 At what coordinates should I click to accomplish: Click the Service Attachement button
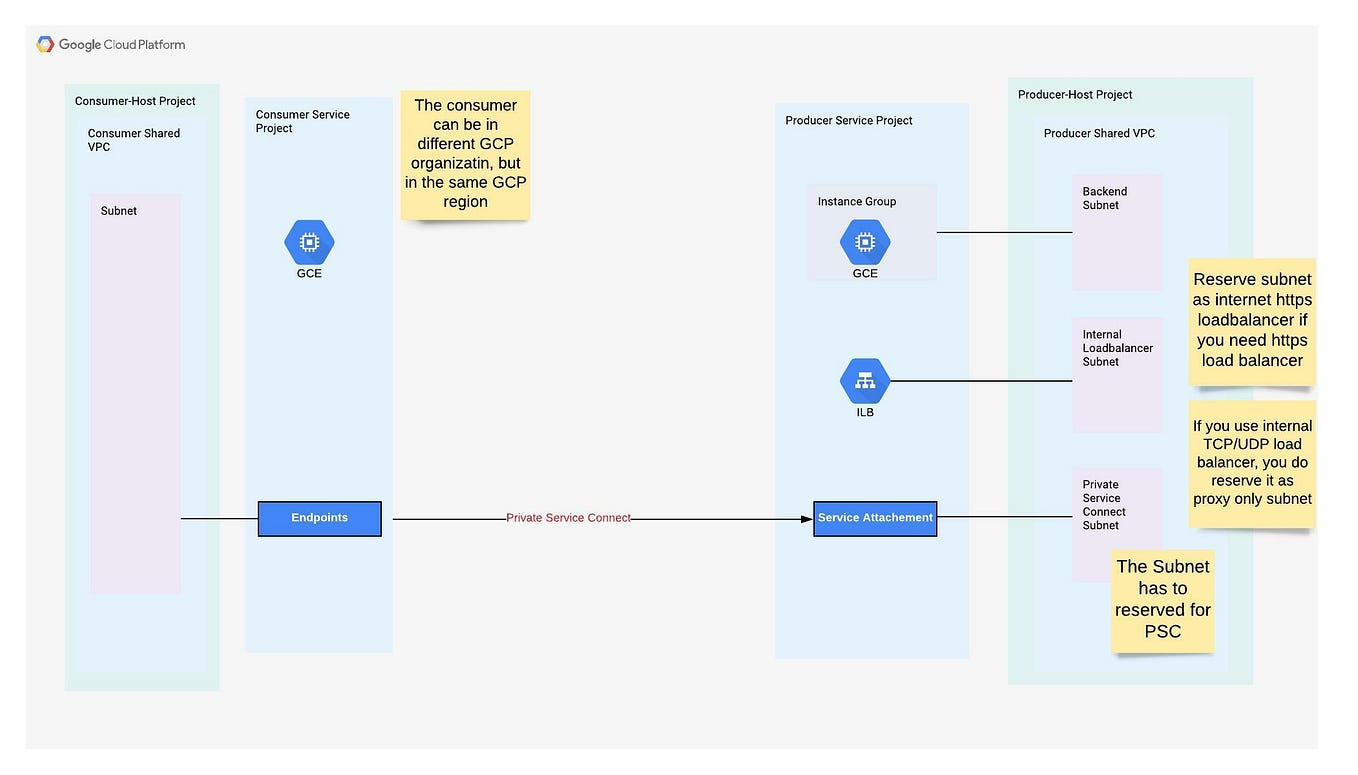click(875, 518)
